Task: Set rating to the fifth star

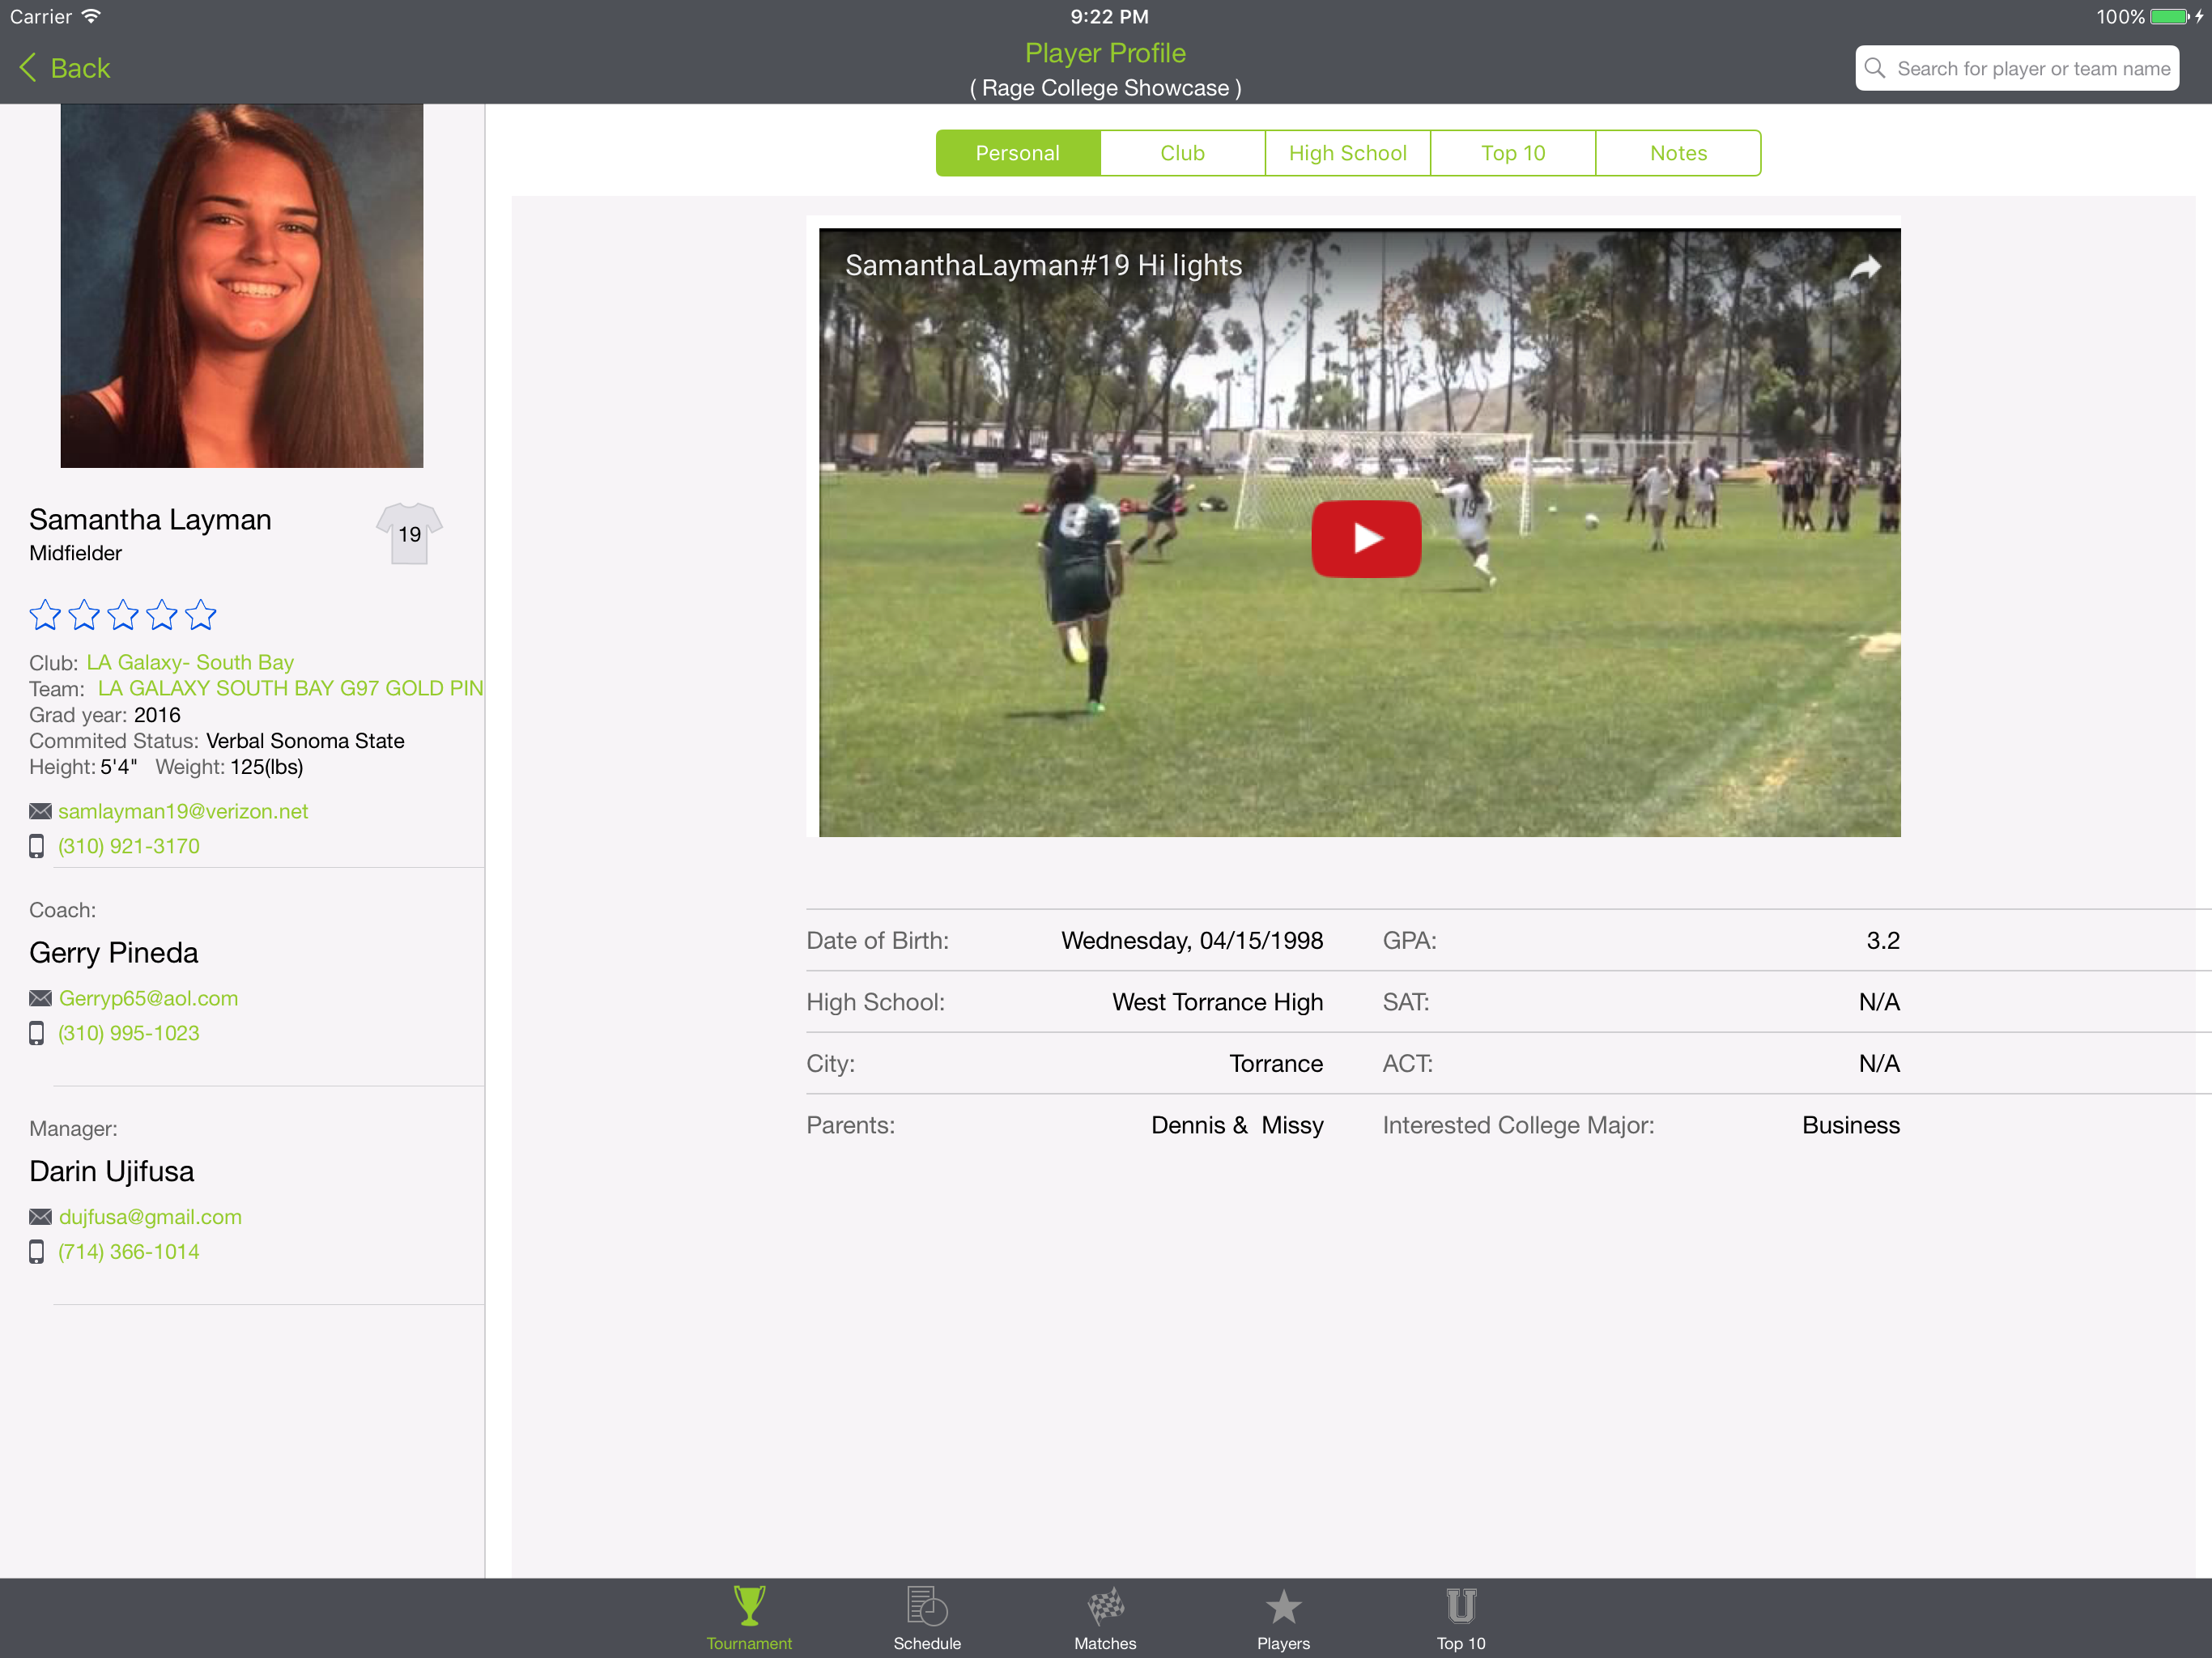Action: (x=201, y=615)
